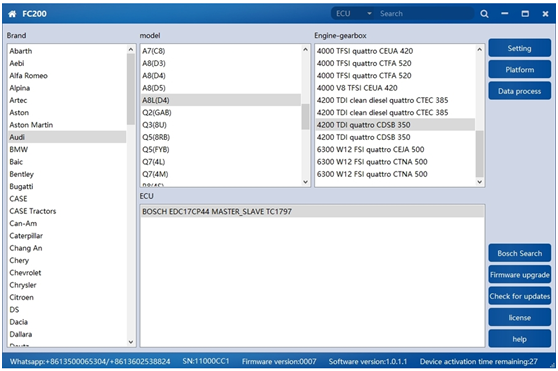Open the help button
Screen dimensions: 558x371
point(520,339)
